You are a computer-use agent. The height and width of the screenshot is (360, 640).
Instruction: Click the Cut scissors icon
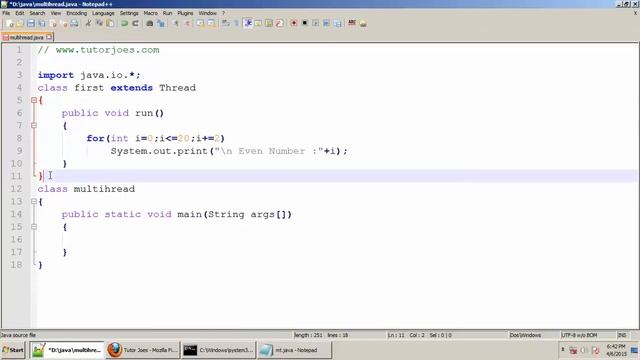[88, 24]
